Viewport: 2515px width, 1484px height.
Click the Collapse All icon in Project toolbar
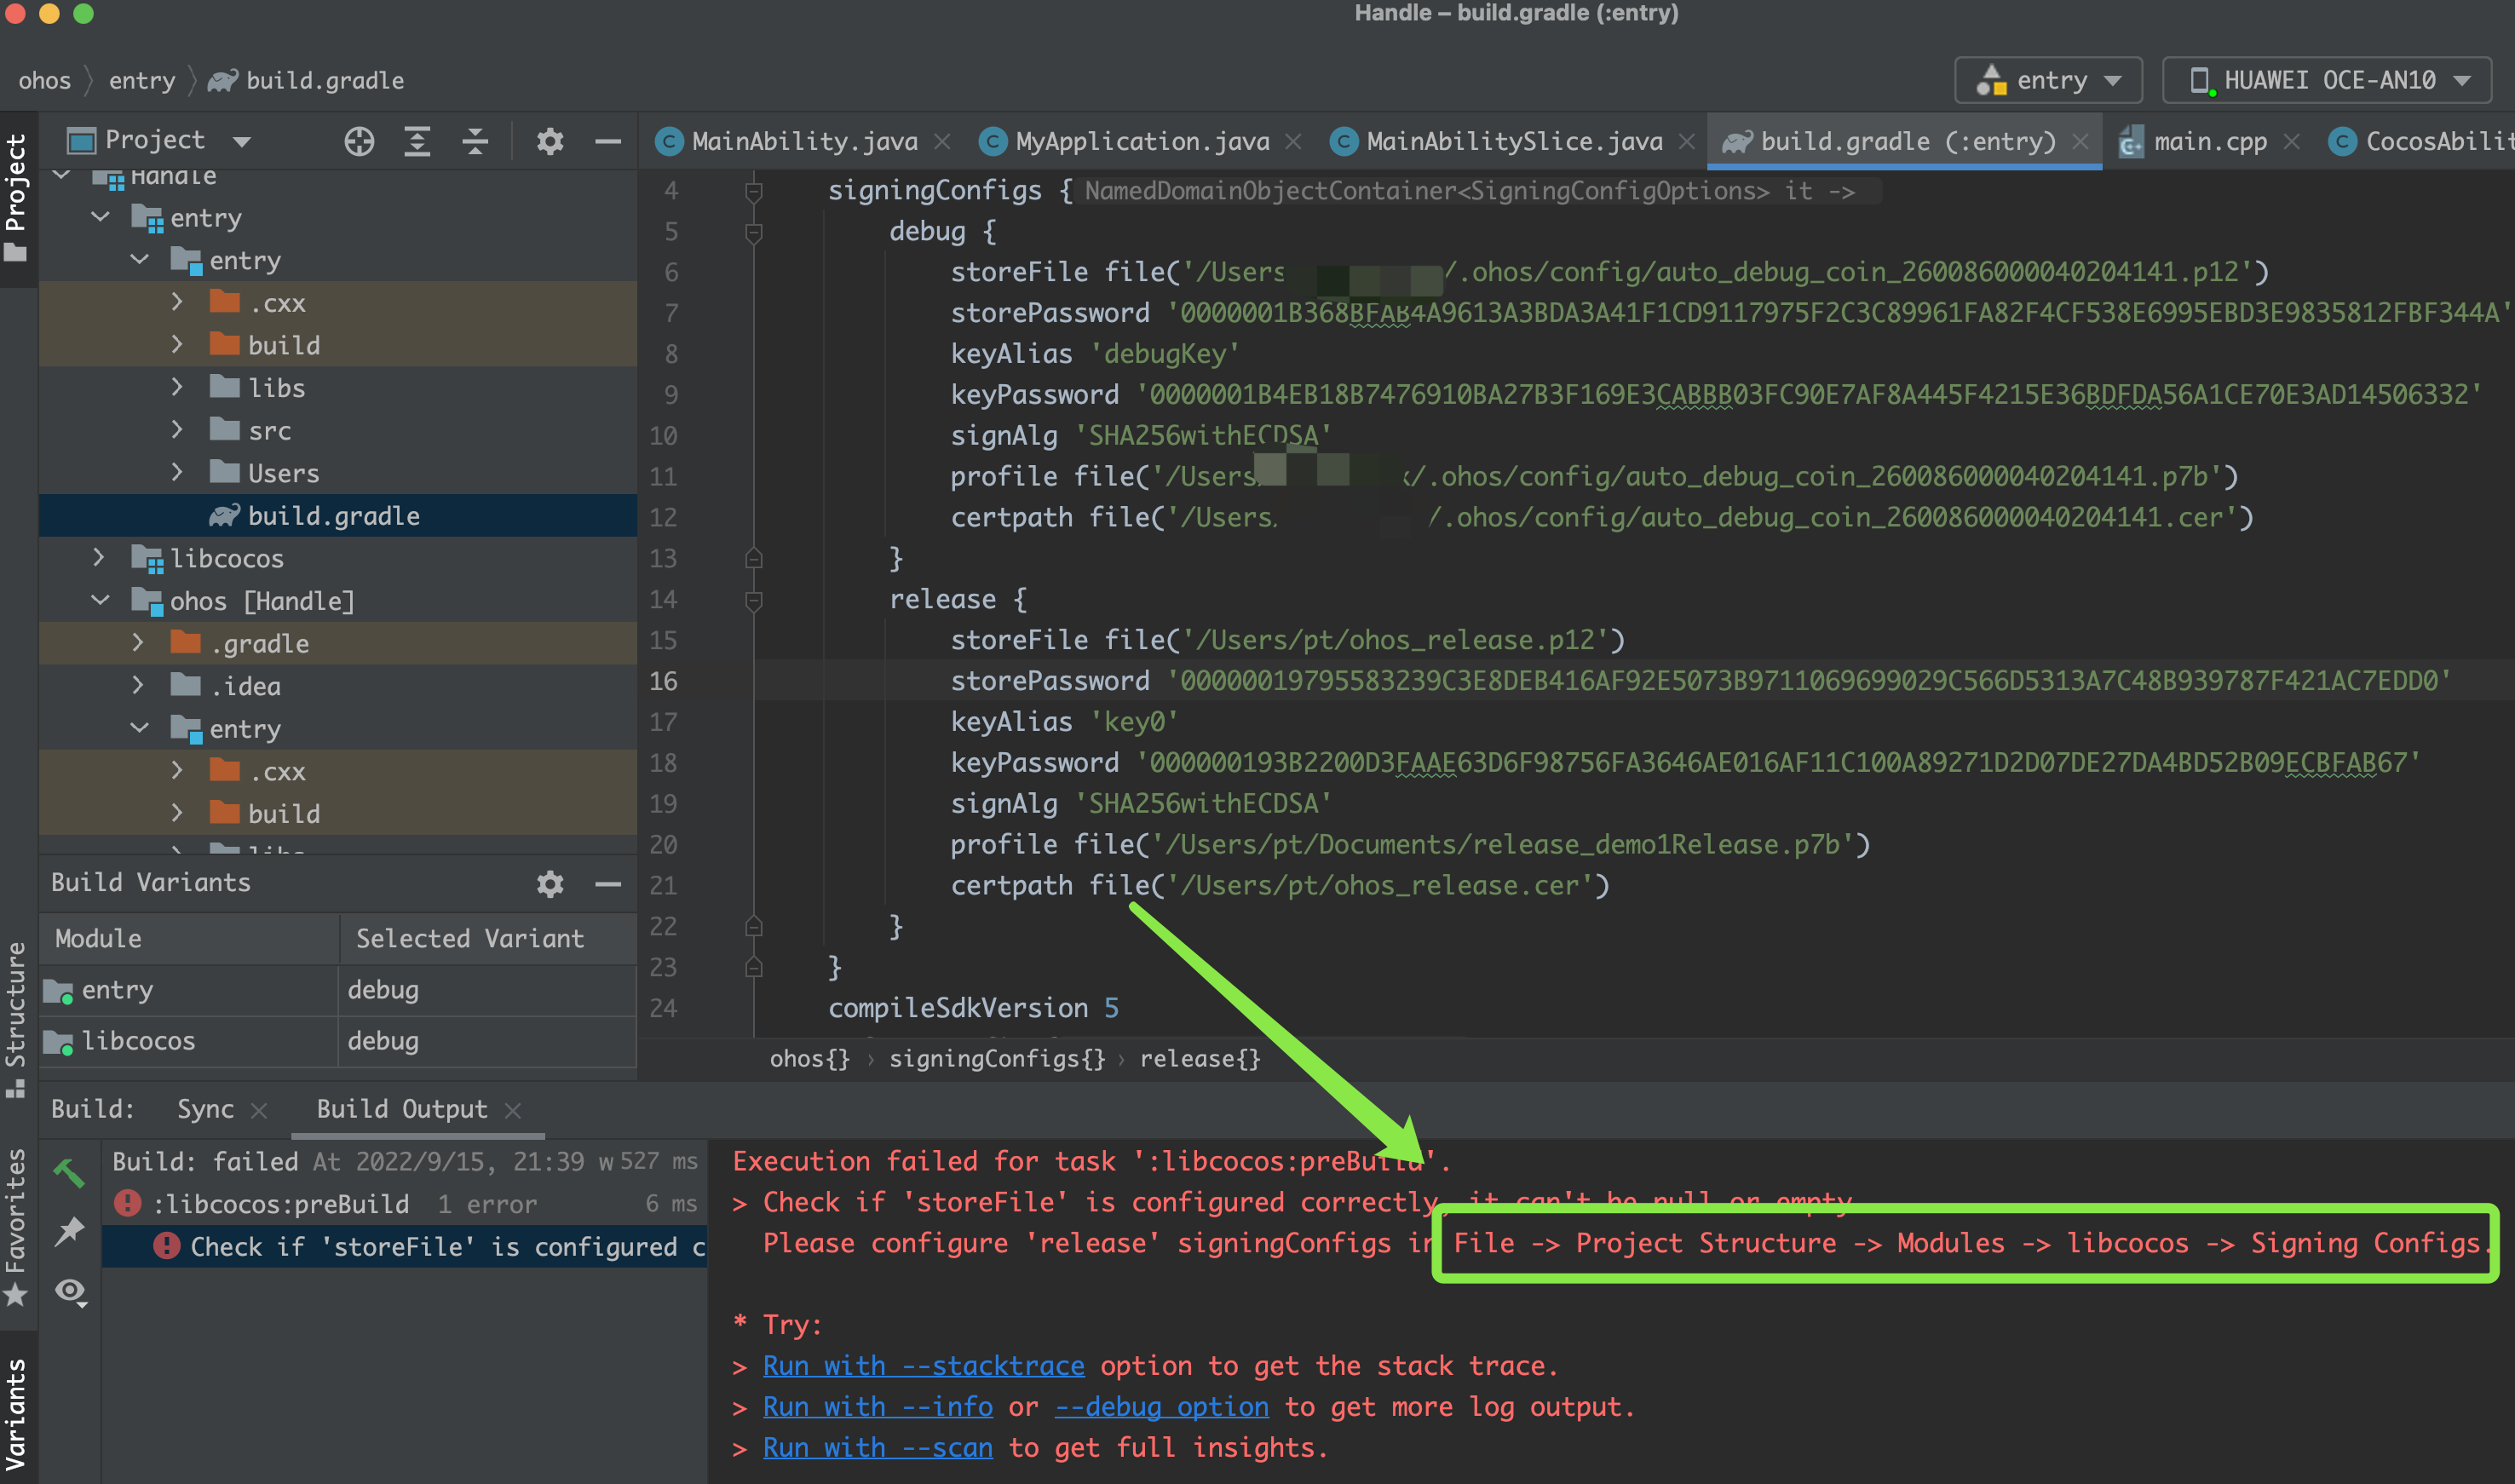[475, 141]
